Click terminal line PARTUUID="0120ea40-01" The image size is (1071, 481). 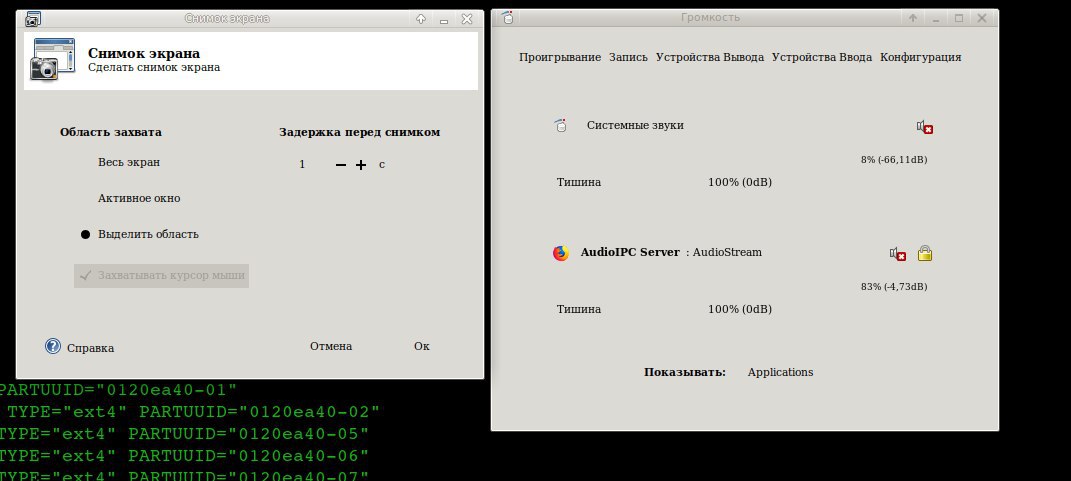click(x=119, y=390)
